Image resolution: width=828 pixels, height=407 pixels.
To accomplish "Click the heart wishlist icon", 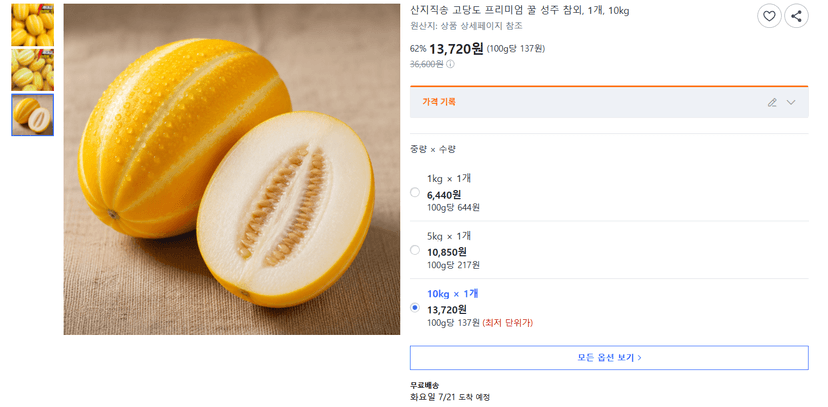I will pyautogui.click(x=769, y=16).
